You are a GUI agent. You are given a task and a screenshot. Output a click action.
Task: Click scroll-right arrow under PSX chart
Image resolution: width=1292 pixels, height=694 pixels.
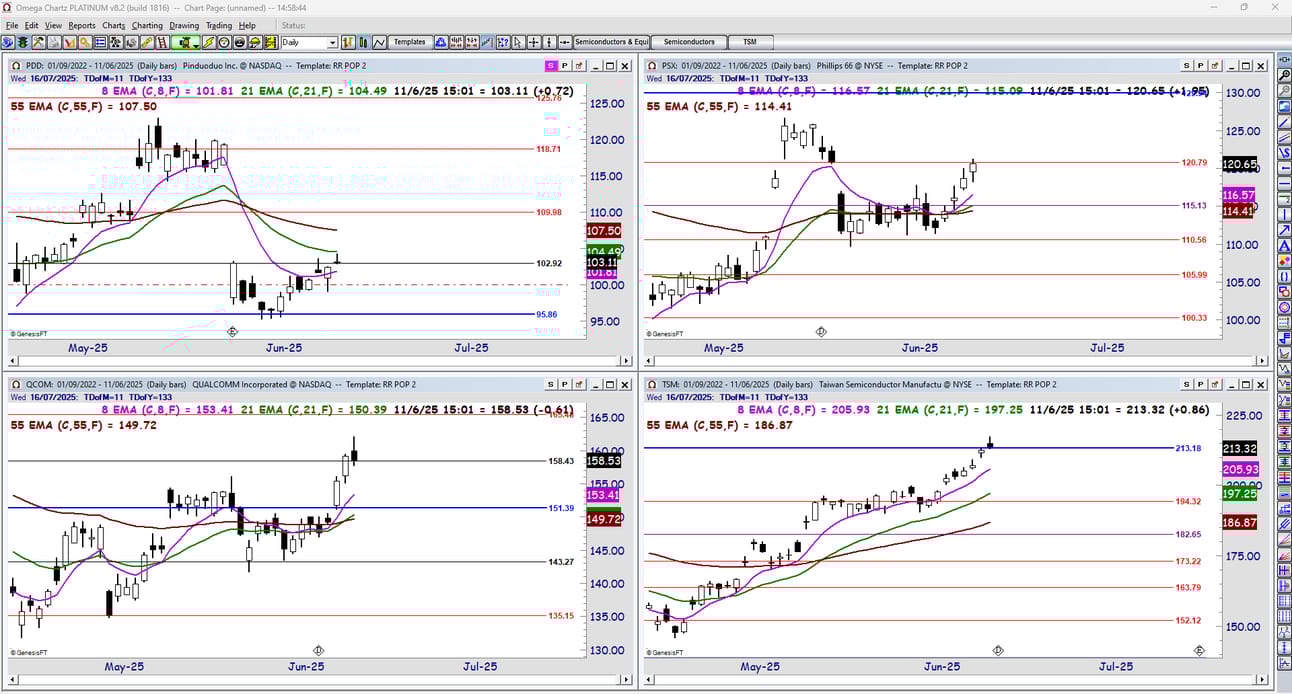[1260, 361]
